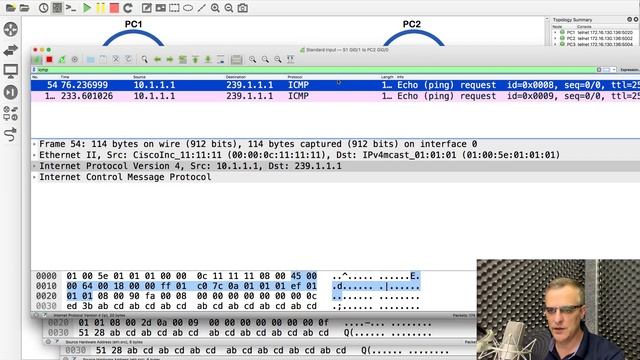Image resolution: width=640 pixels, height=360 pixels.
Task: Expand PC1 in Topology Summary
Action: click(555, 32)
